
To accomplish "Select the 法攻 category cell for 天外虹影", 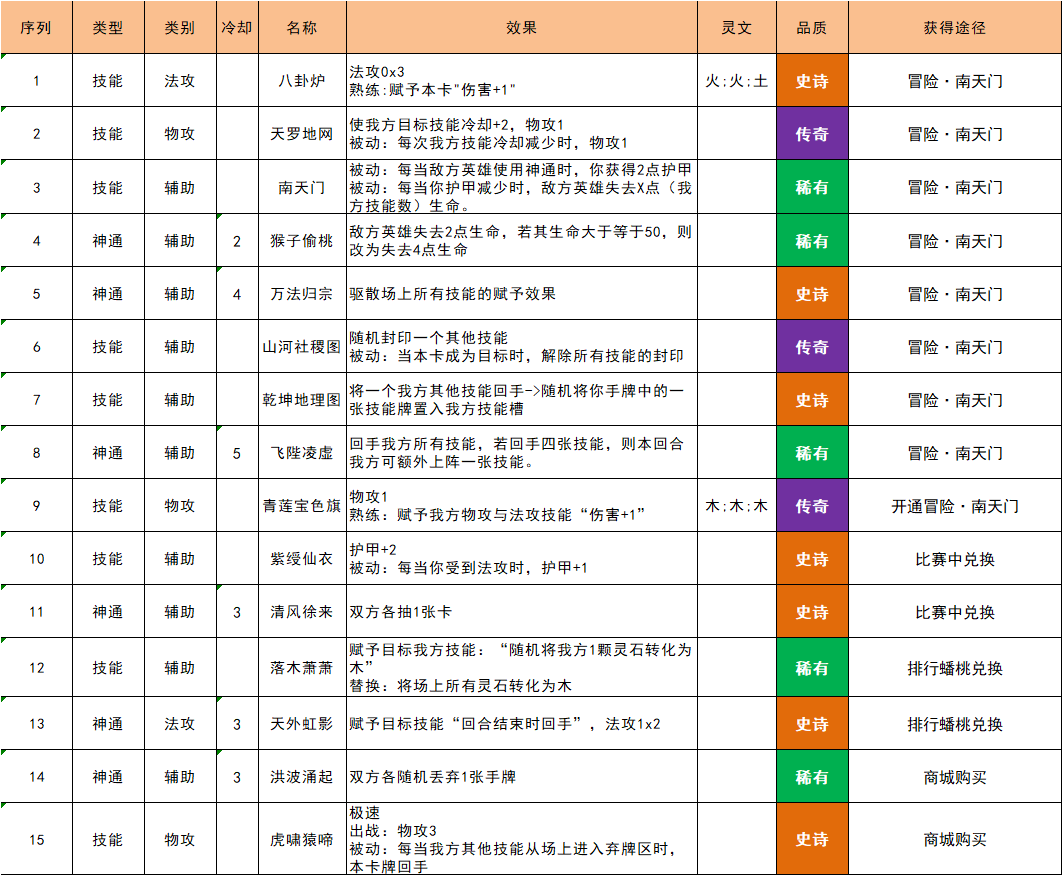I will 180,723.
